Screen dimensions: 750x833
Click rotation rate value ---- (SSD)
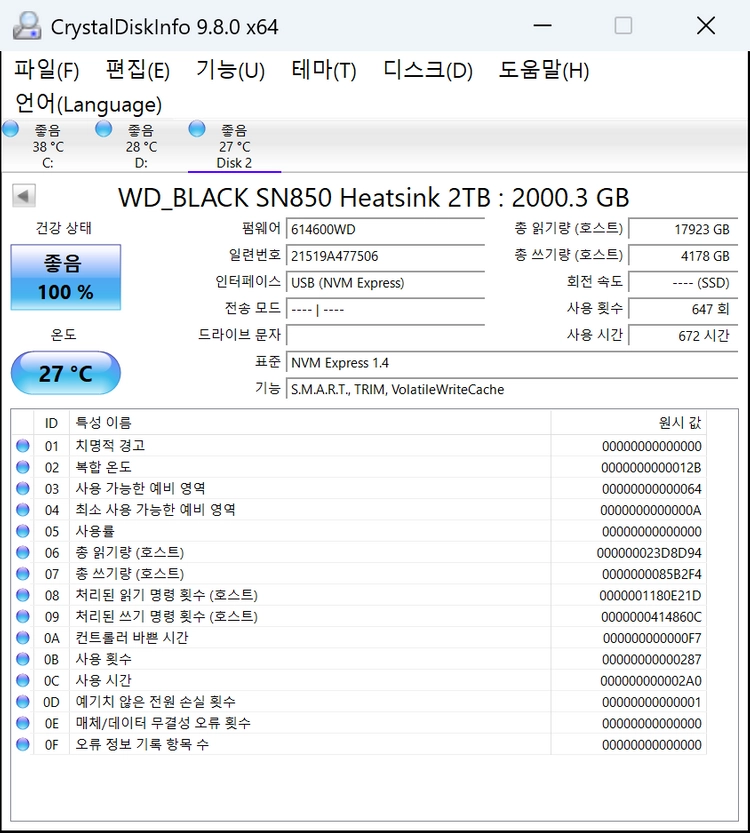click(x=683, y=283)
